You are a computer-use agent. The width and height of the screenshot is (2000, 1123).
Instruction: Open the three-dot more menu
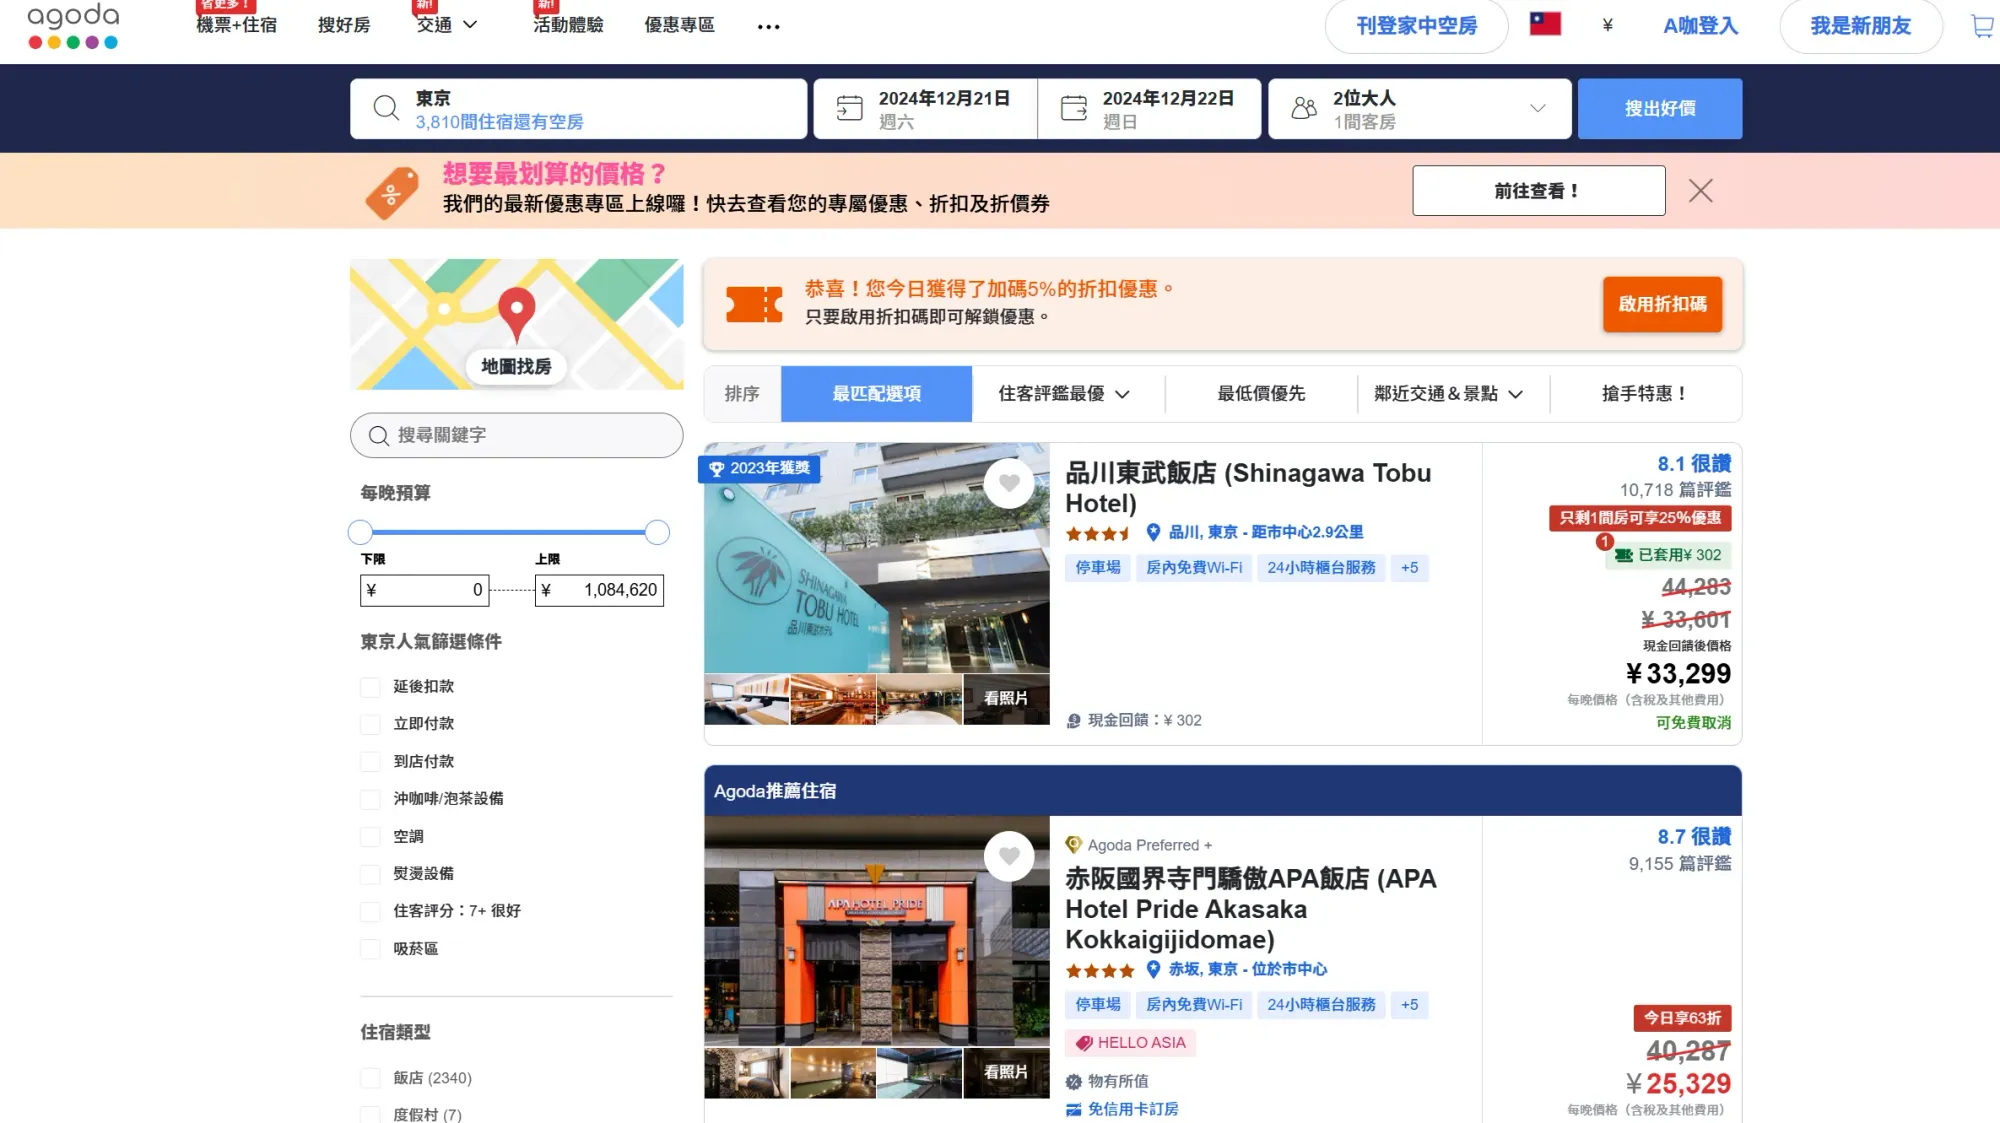(x=768, y=27)
